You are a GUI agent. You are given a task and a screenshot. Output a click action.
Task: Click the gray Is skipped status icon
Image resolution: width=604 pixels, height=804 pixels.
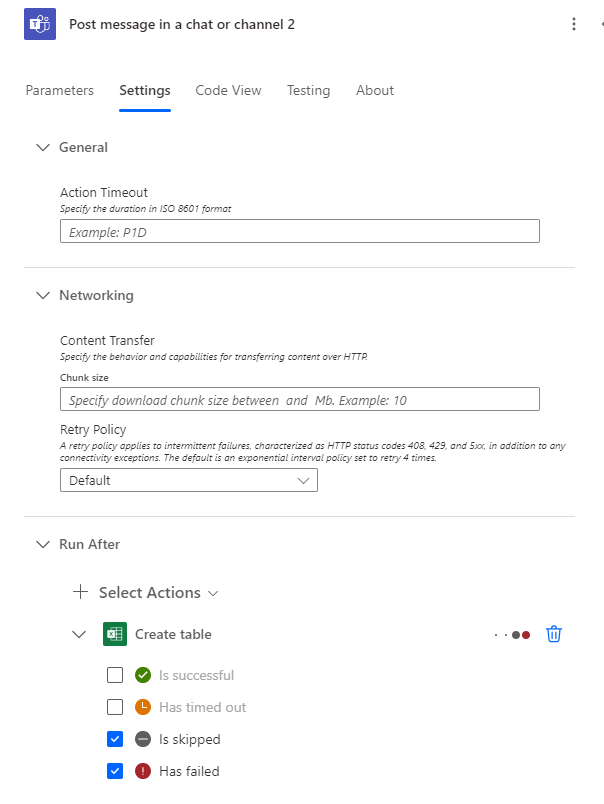coord(143,739)
